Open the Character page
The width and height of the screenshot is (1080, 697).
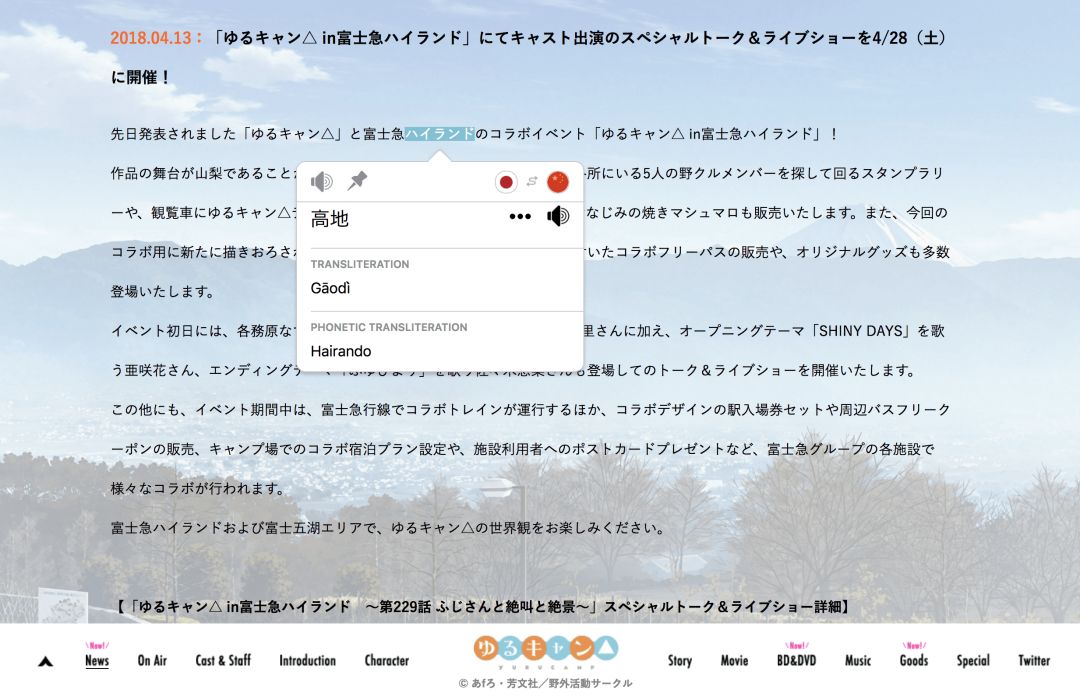[x=386, y=660]
